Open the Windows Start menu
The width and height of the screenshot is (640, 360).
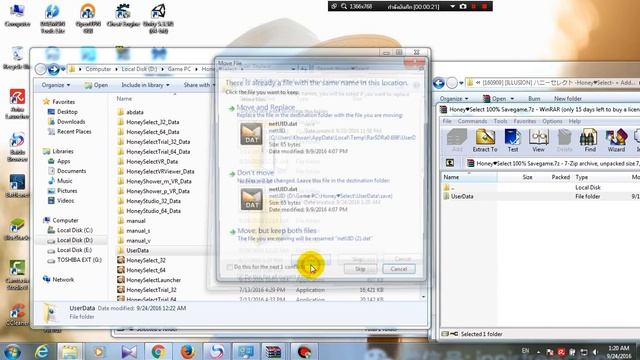click(12, 351)
